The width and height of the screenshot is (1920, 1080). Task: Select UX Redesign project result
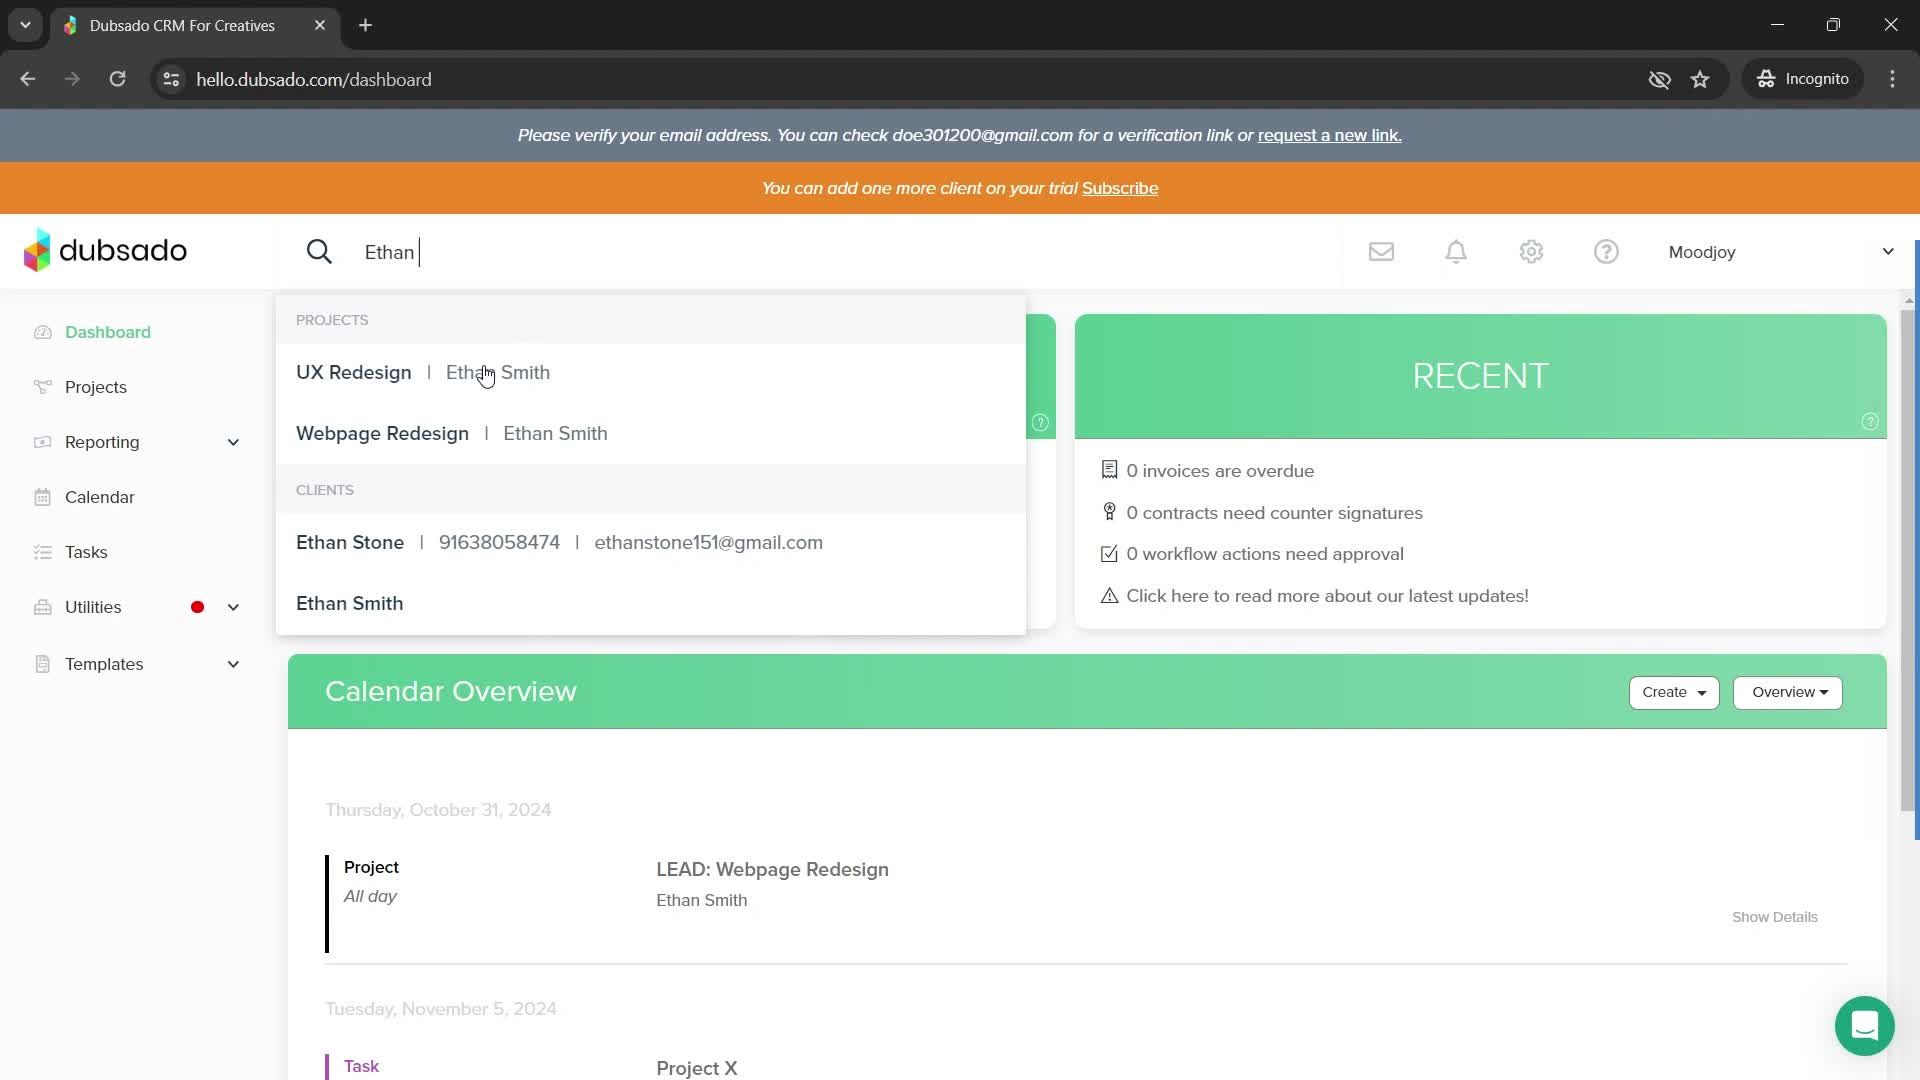click(x=651, y=372)
